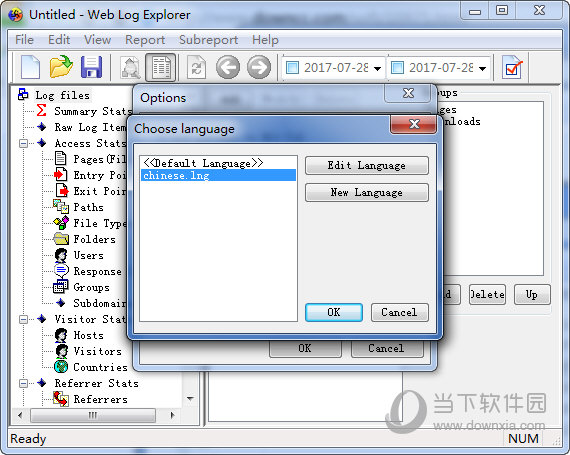This screenshot has width=570, height=455.
Task: Open log file with folder icon
Action: 61,67
